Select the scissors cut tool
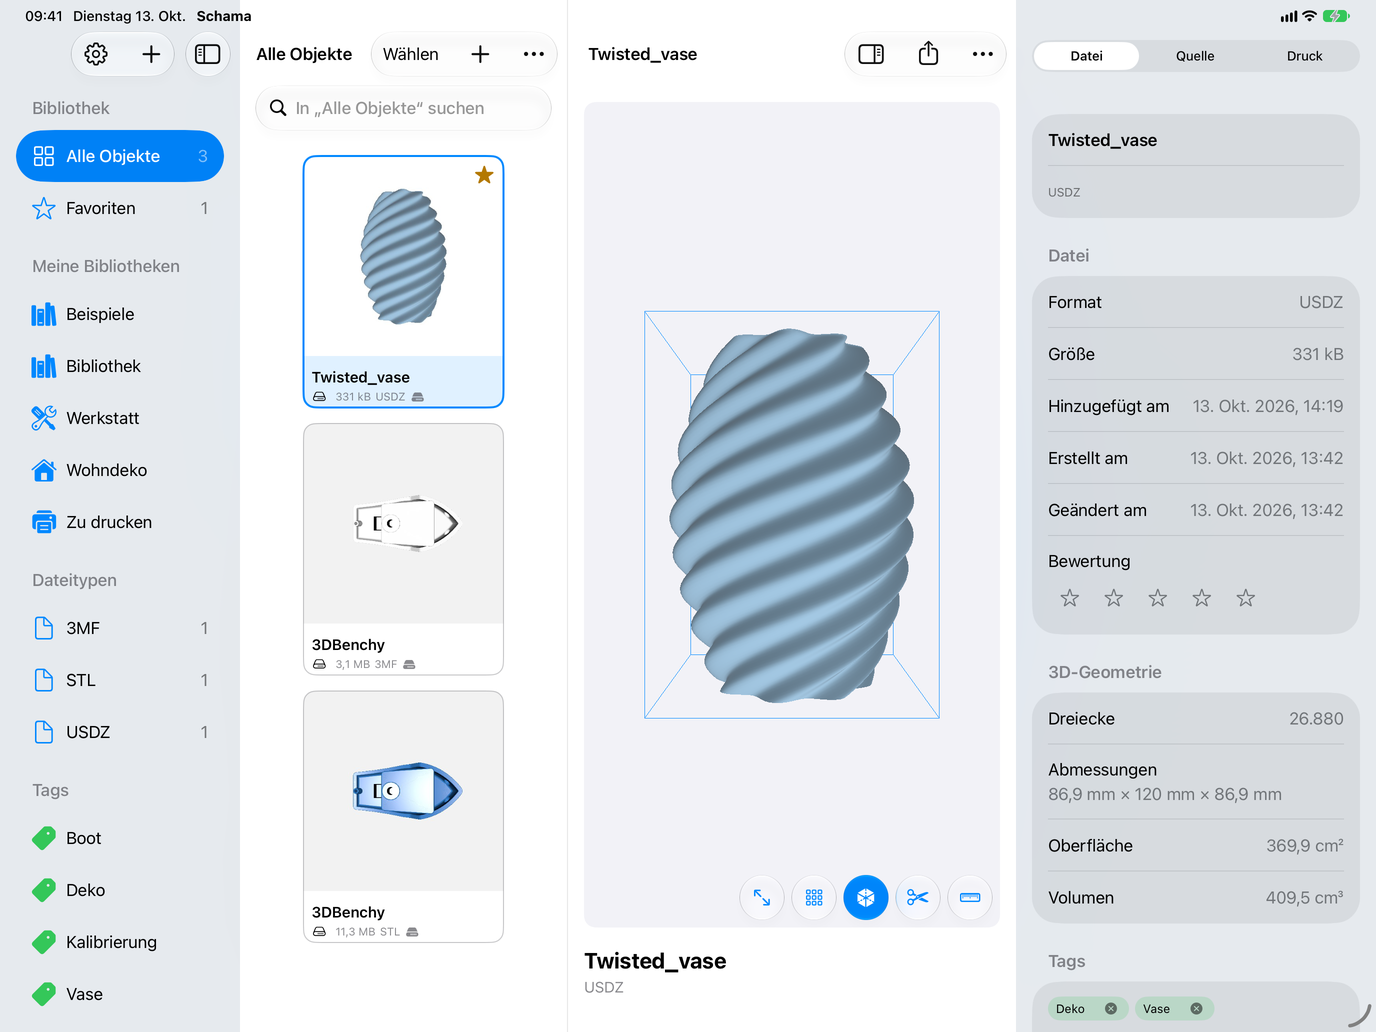Viewport: 1376px width, 1032px height. coord(918,898)
